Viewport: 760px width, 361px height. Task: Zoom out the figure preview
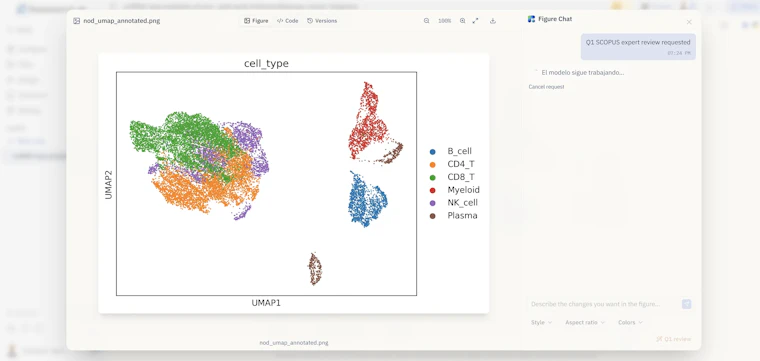pyautogui.click(x=427, y=21)
